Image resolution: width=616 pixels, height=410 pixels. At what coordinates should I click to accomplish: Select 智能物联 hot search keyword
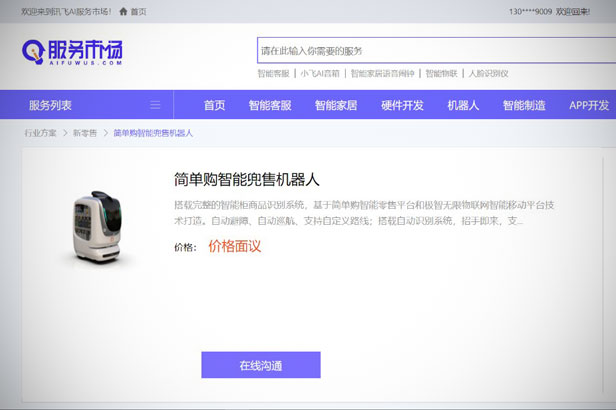point(442,73)
